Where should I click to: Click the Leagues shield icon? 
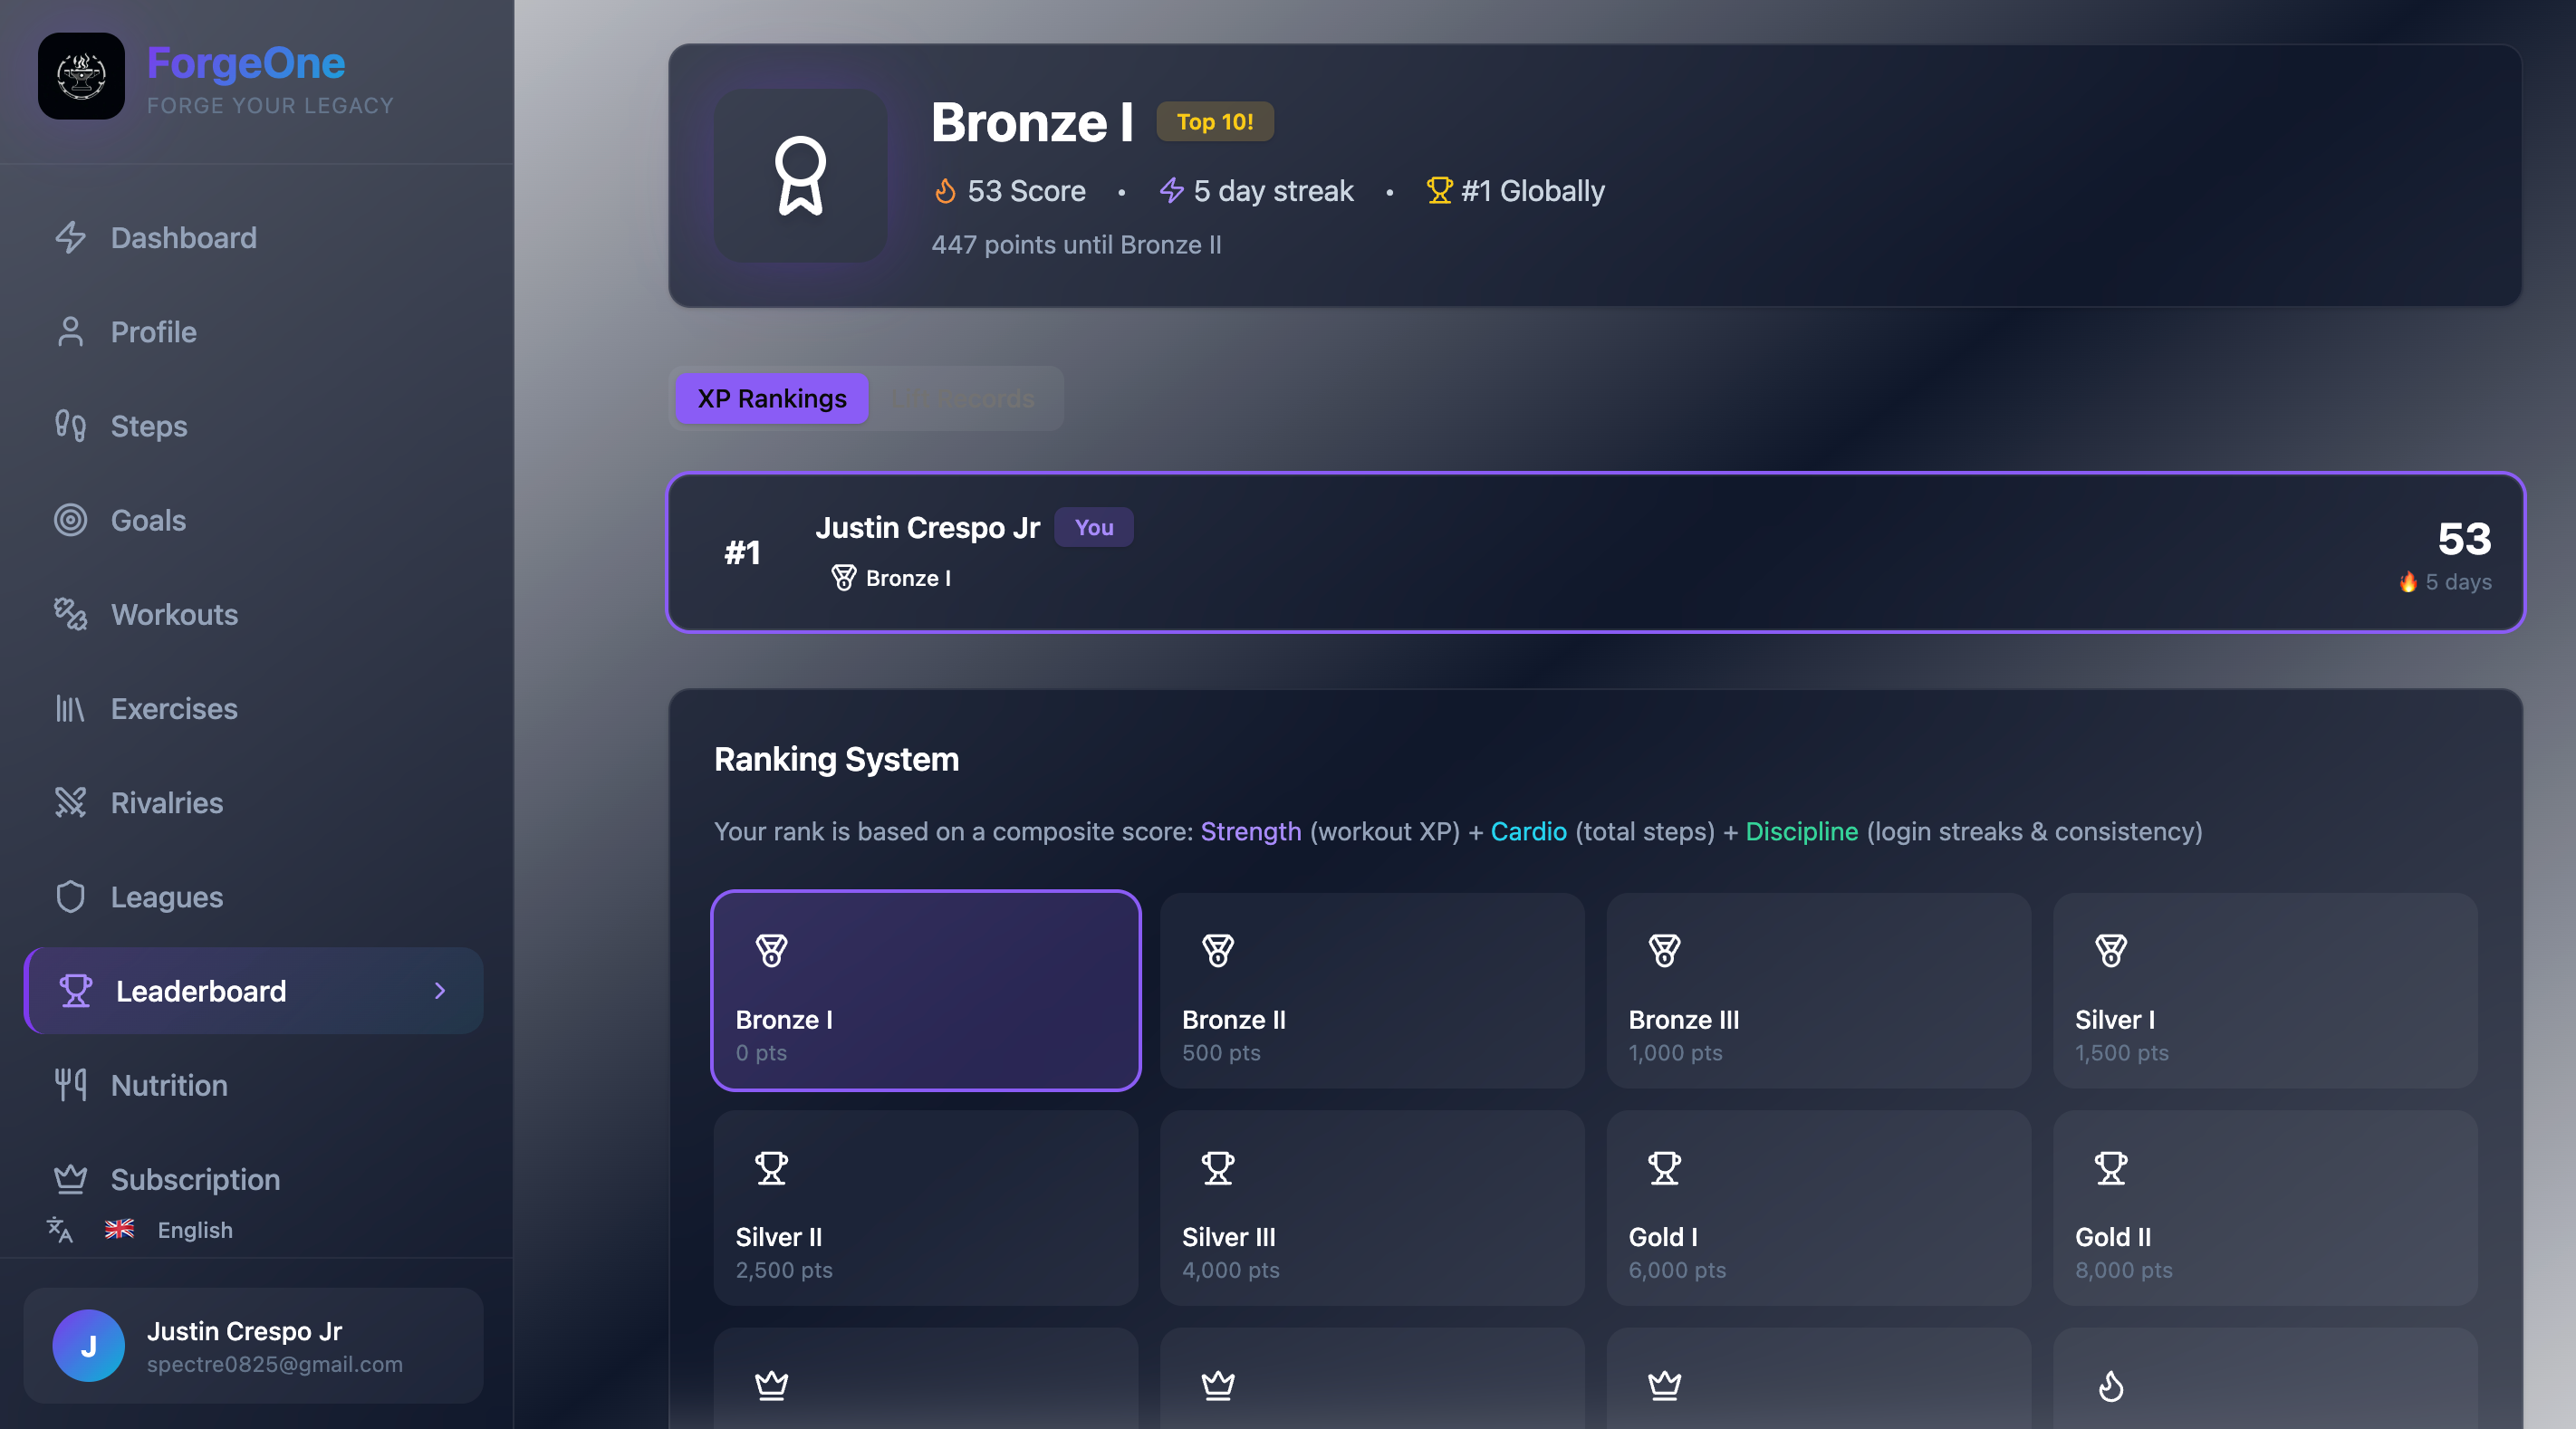point(70,897)
